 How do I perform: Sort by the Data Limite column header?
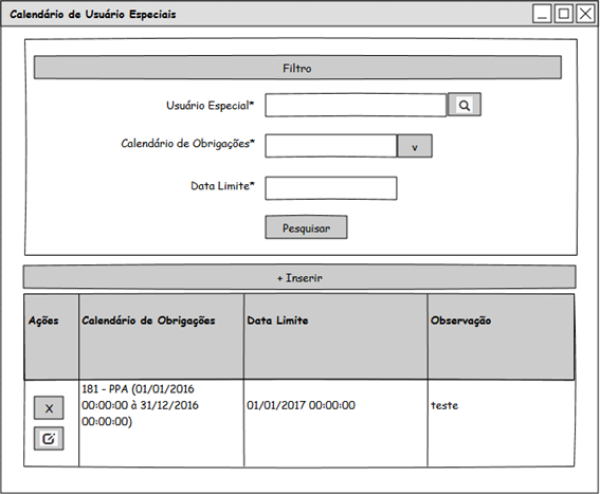coord(335,321)
